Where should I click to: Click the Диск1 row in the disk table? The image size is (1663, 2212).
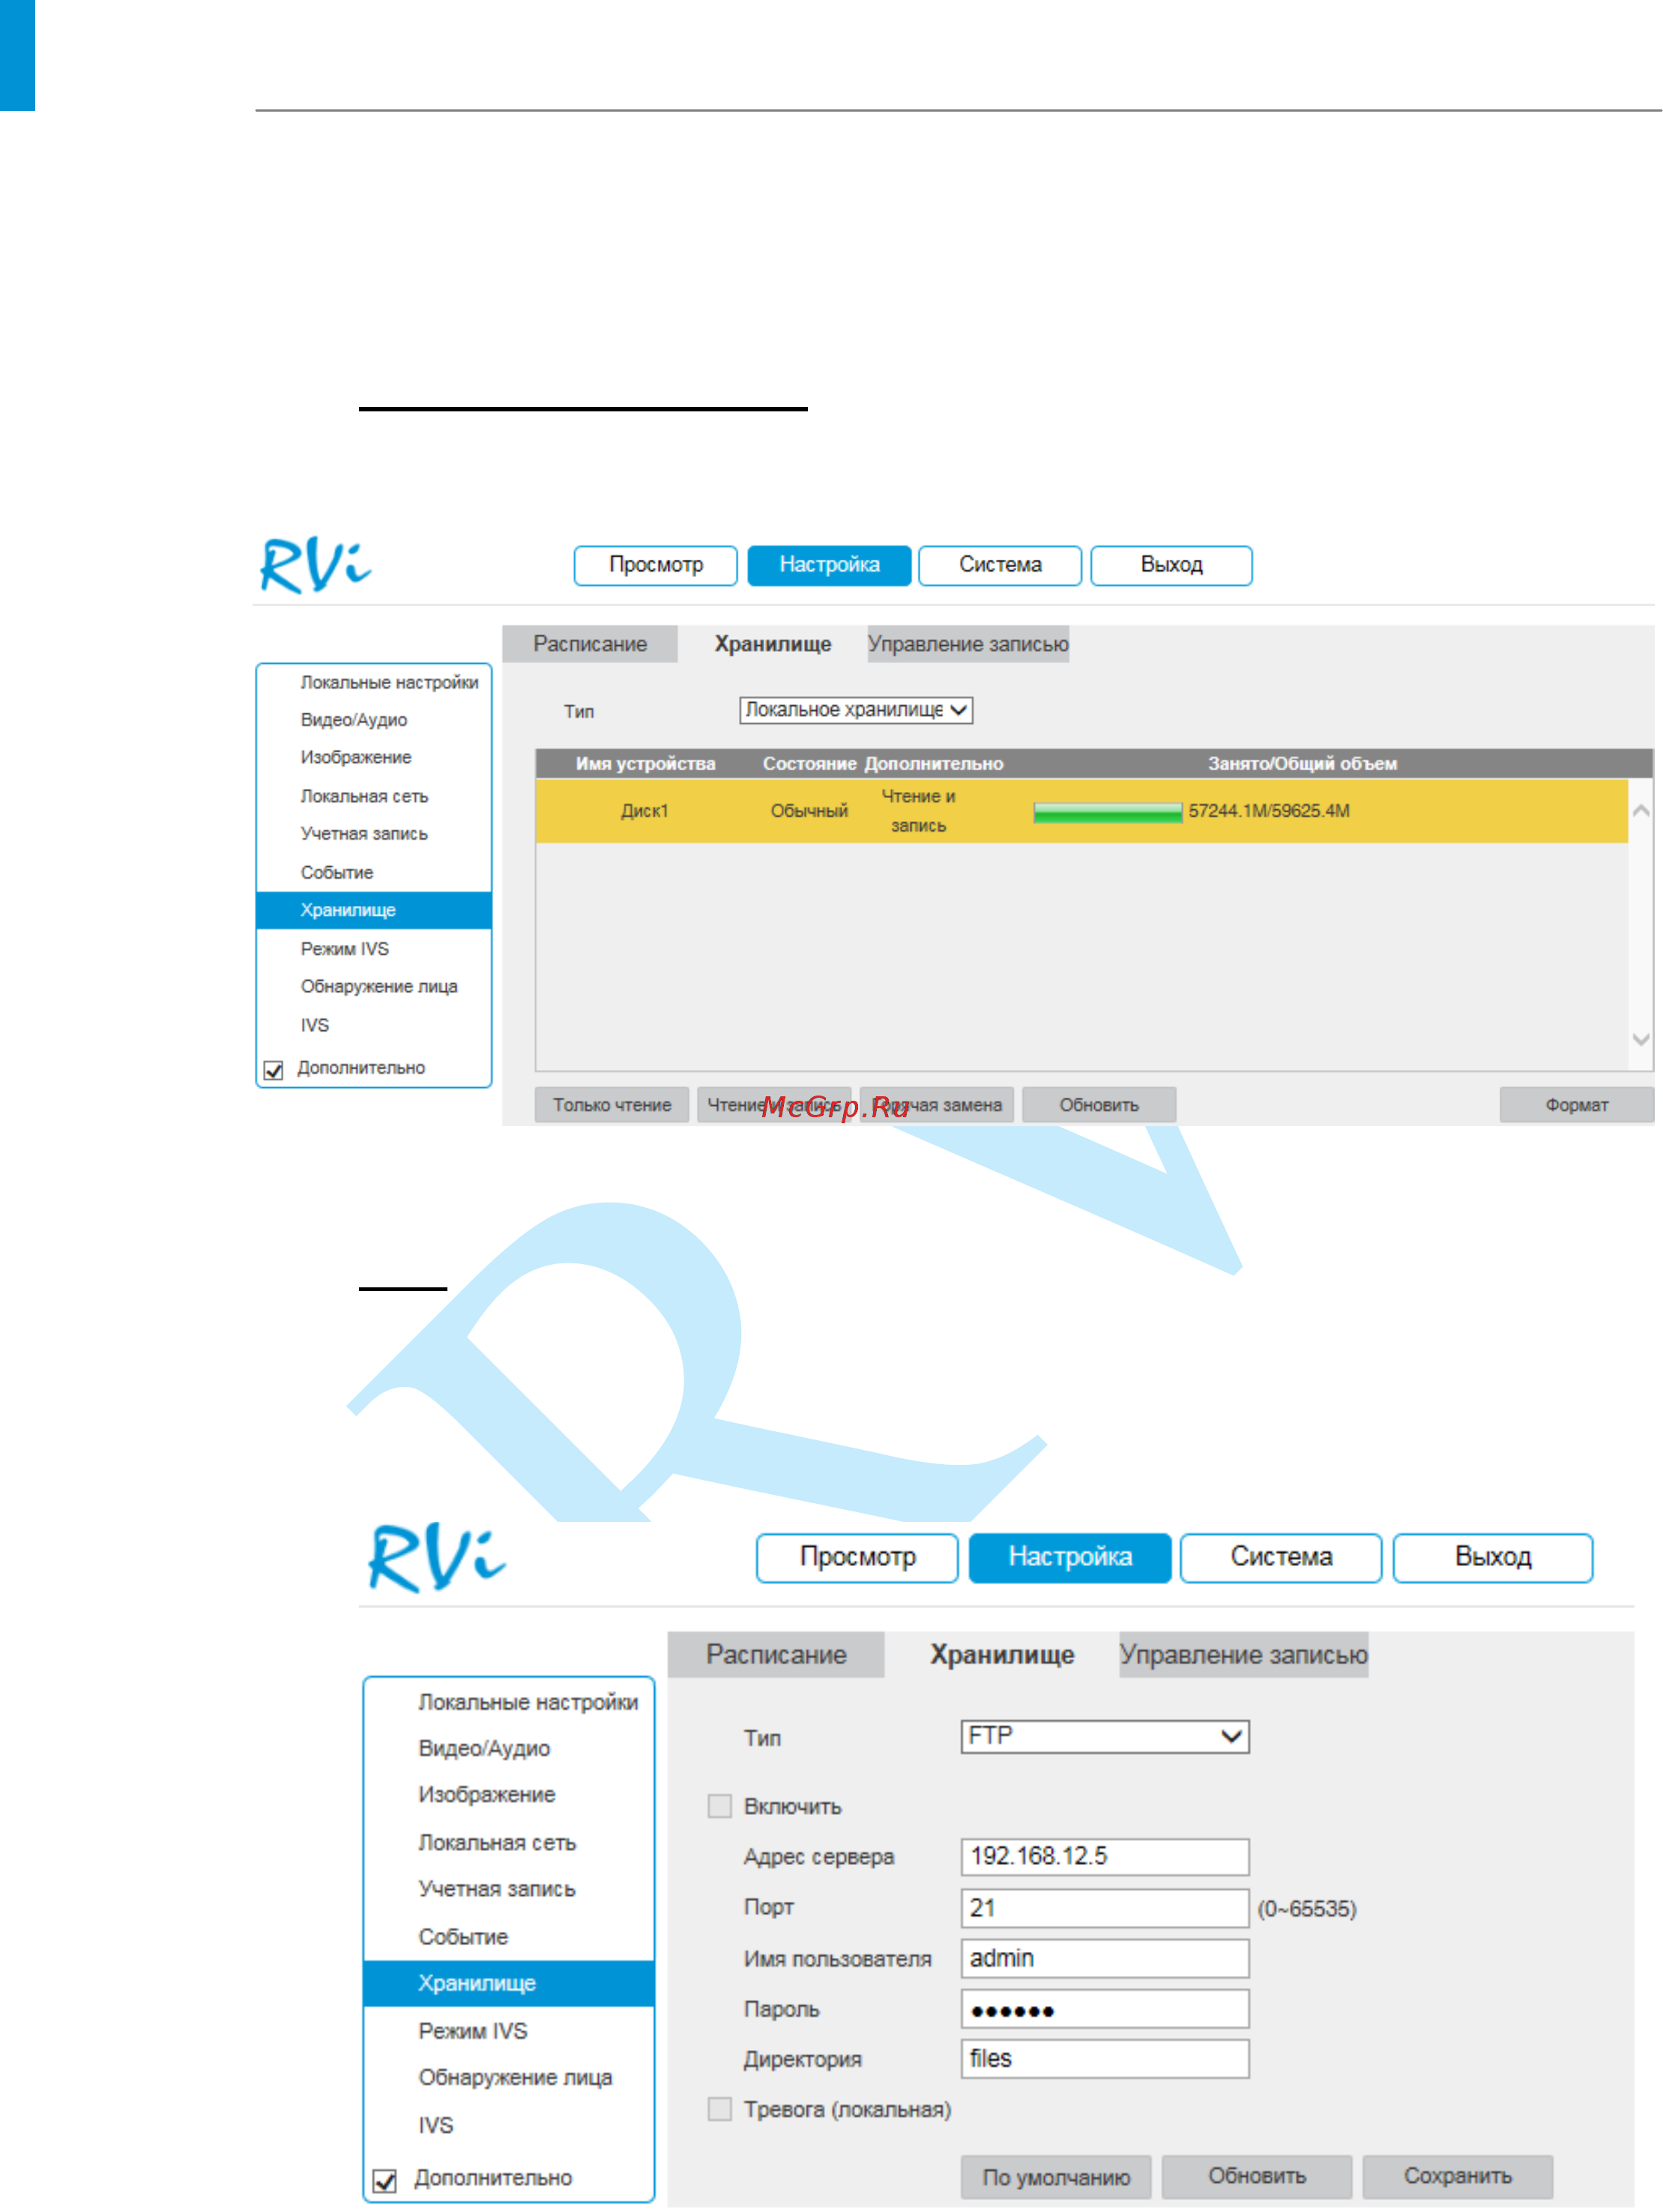(1082, 811)
